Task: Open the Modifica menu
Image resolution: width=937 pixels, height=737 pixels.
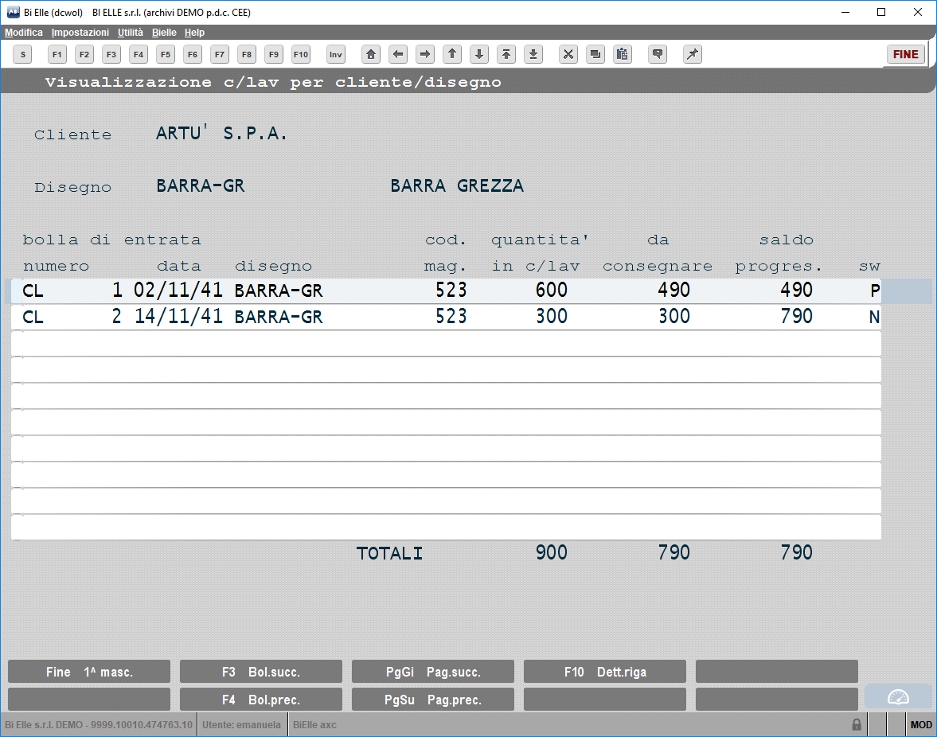Action: [24, 32]
